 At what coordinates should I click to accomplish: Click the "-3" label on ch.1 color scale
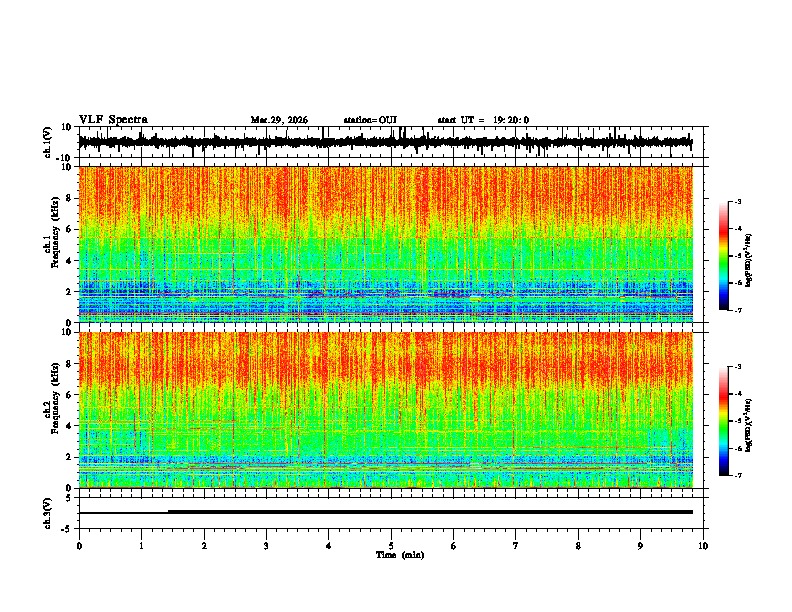pyautogui.click(x=738, y=201)
